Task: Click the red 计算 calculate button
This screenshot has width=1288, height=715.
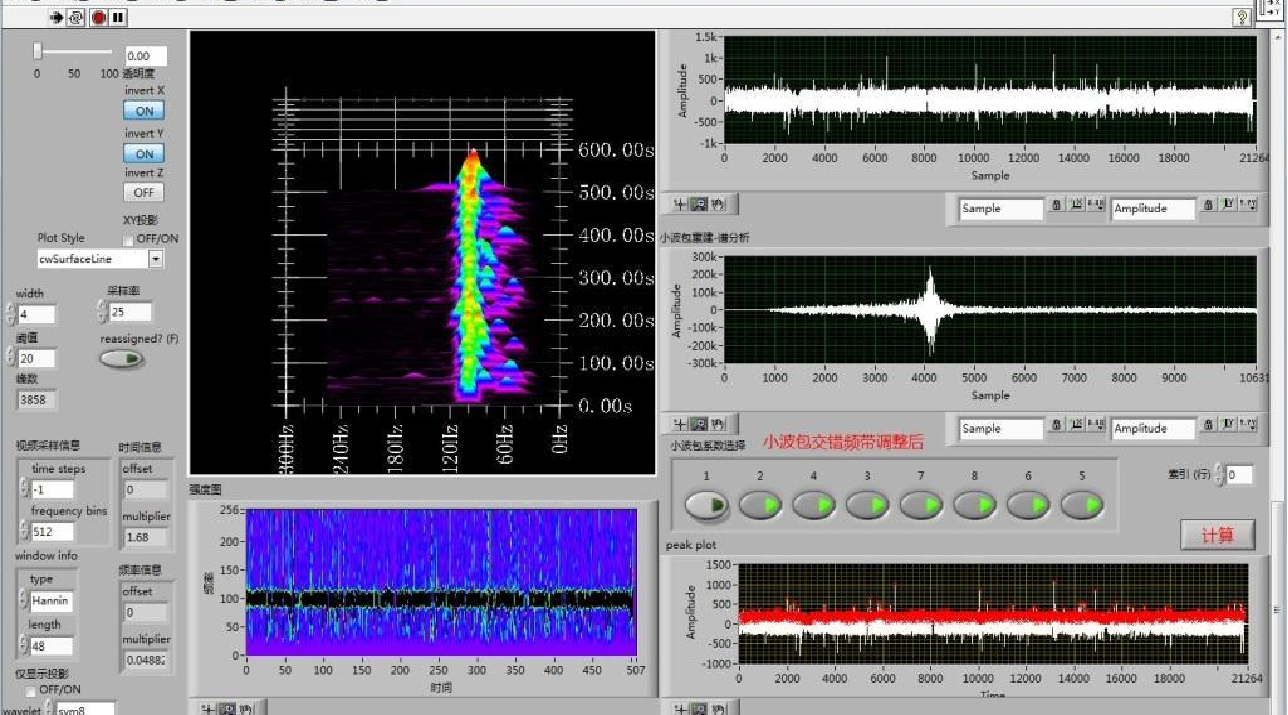Action: [x=1217, y=535]
